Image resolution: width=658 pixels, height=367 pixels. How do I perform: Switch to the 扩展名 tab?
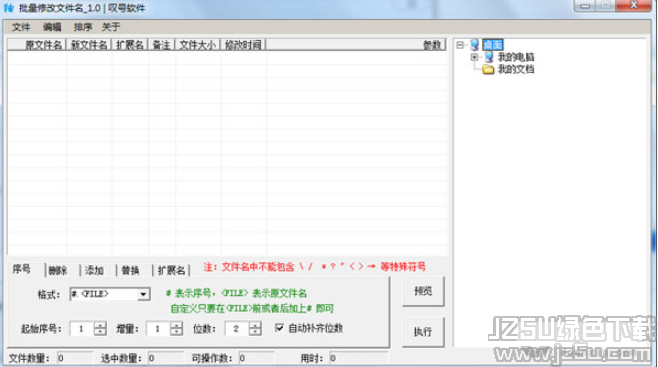click(x=171, y=271)
